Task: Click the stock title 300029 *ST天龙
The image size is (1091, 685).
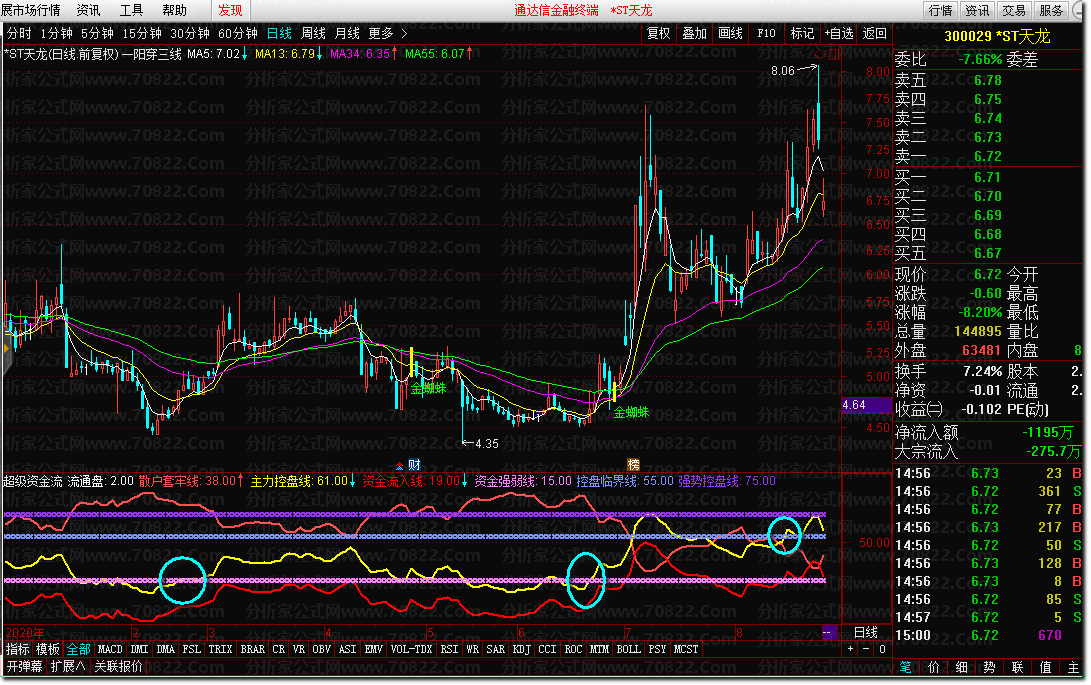Action: point(997,36)
